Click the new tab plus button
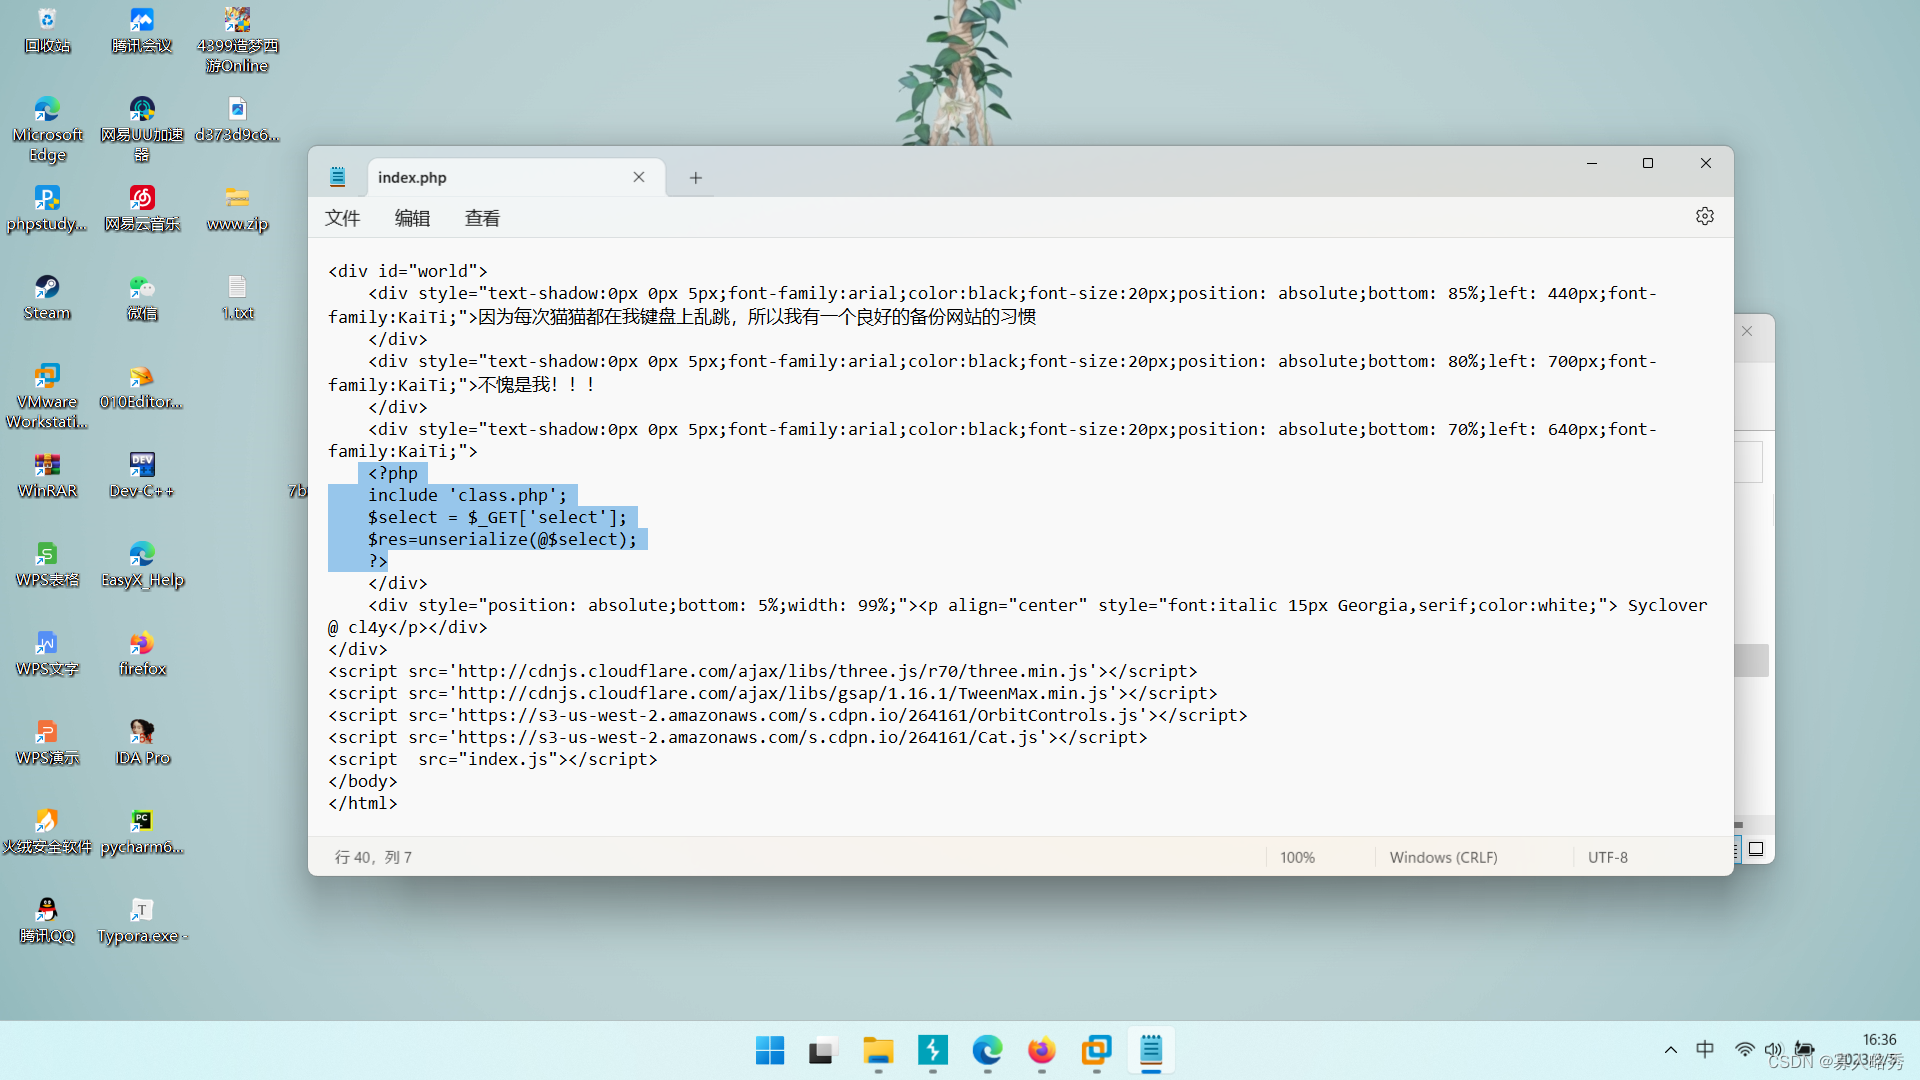The width and height of the screenshot is (1920, 1080). [x=695, y=178]
